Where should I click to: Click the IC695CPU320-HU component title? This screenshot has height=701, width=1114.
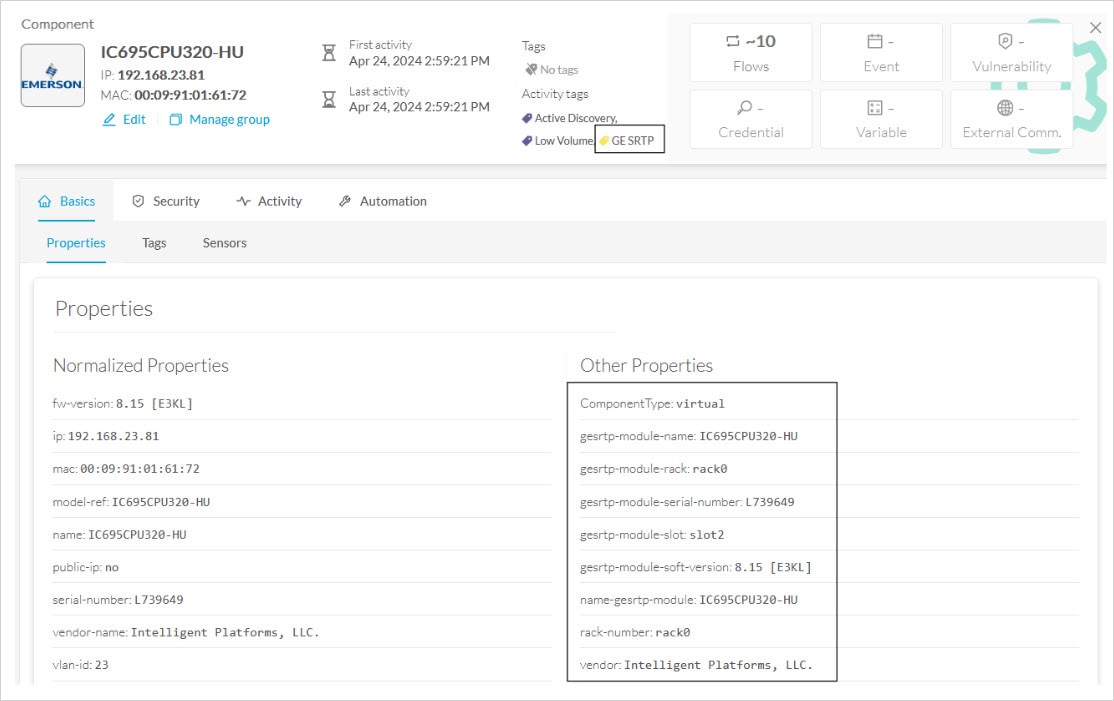pos(172,52)
